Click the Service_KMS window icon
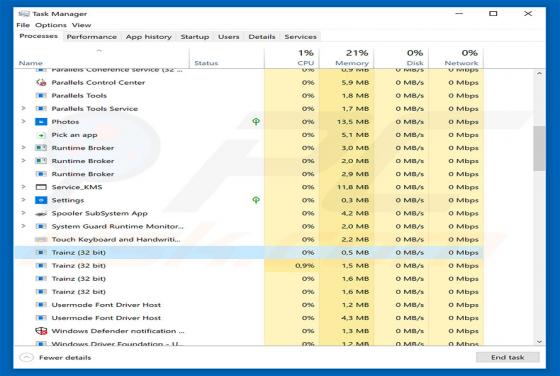560x376 pixels. click(x=41, y=187)
